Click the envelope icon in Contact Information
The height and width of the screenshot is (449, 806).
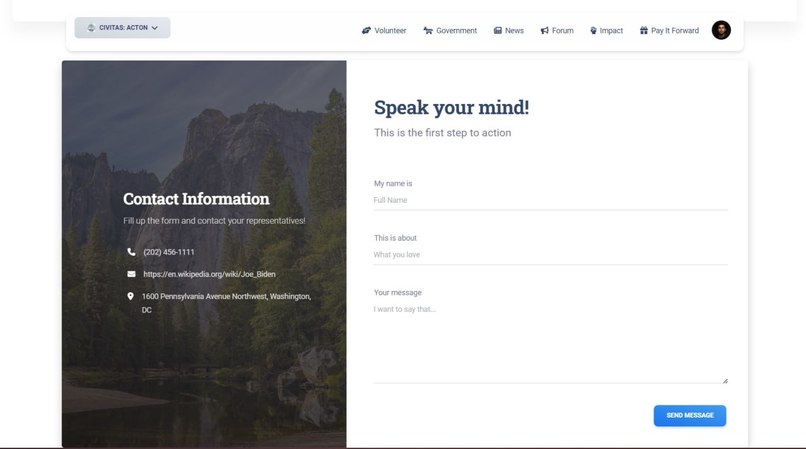(x=131, y=274)
